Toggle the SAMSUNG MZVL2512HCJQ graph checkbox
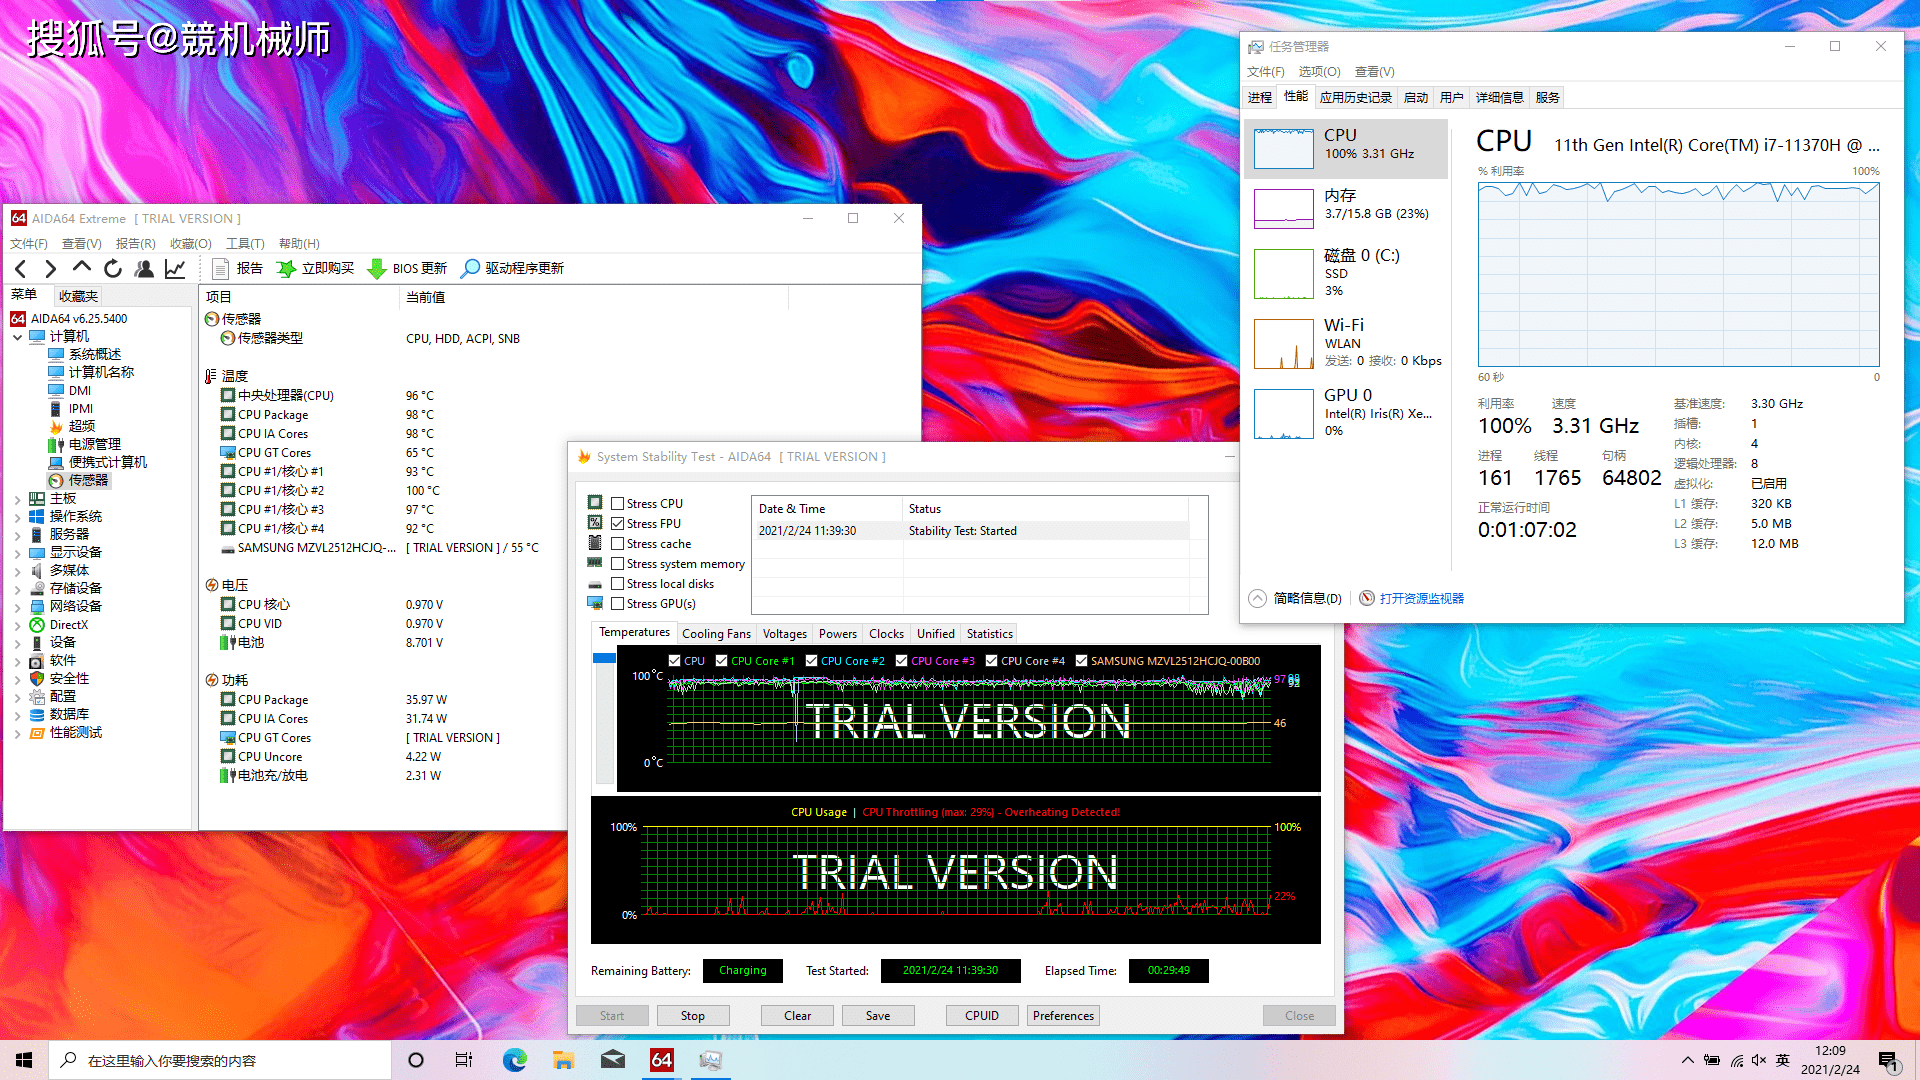This screenshot has width=1920, height=1080. 1082,661
